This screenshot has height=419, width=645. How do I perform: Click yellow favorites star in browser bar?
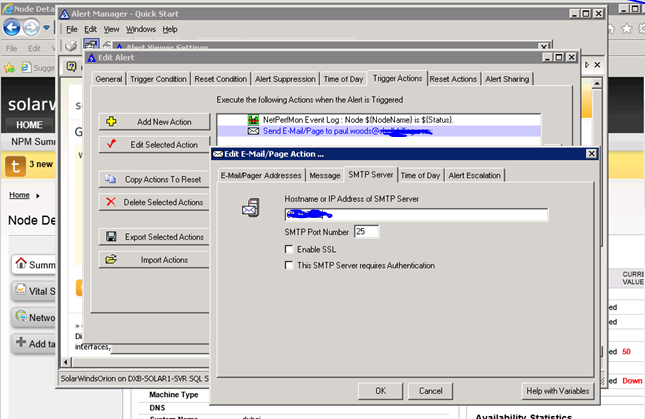[x=9, y=68]
